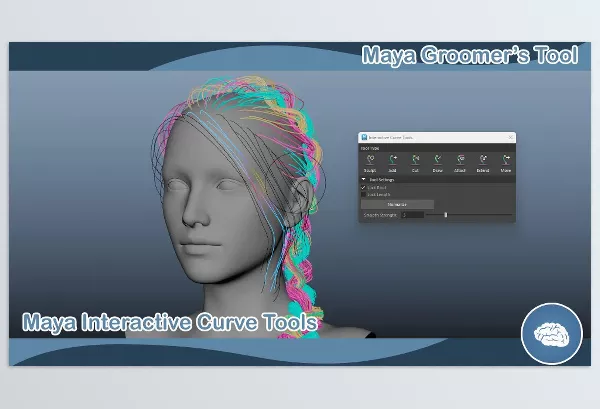600x409 pixels.
Task: Click the Smooth Strength slider handle
Action: [x=445, y=215]
